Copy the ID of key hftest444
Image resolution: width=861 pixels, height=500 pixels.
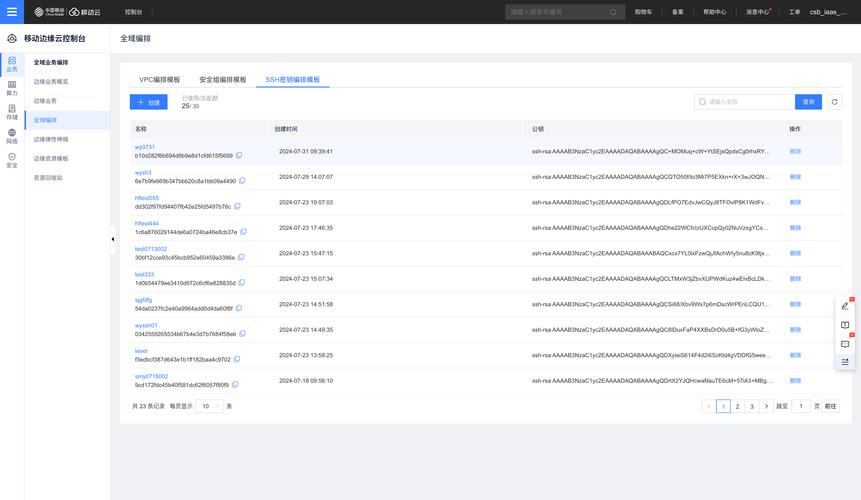[243, 232]
